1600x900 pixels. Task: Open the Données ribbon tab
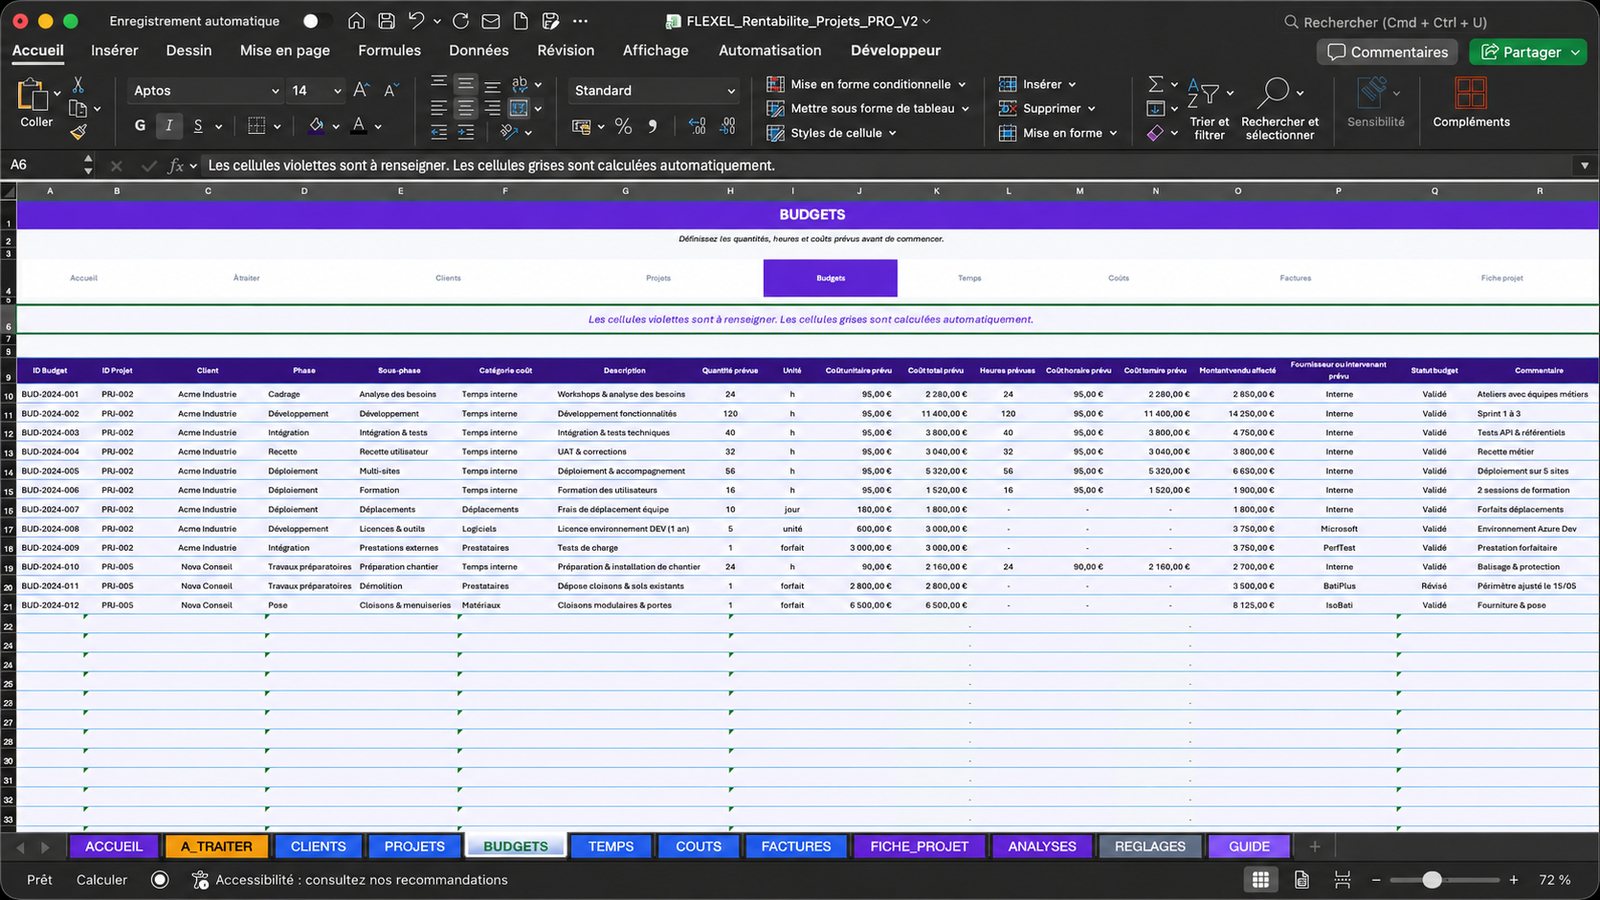[x=479, y=50]
